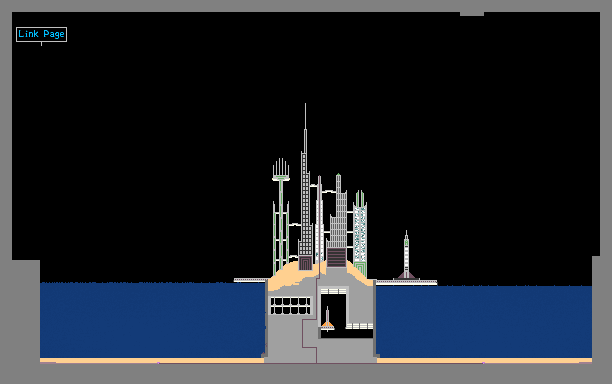Click the blue water left of island
The width and height of the screenshot is (612, 384).
(153, 320)
